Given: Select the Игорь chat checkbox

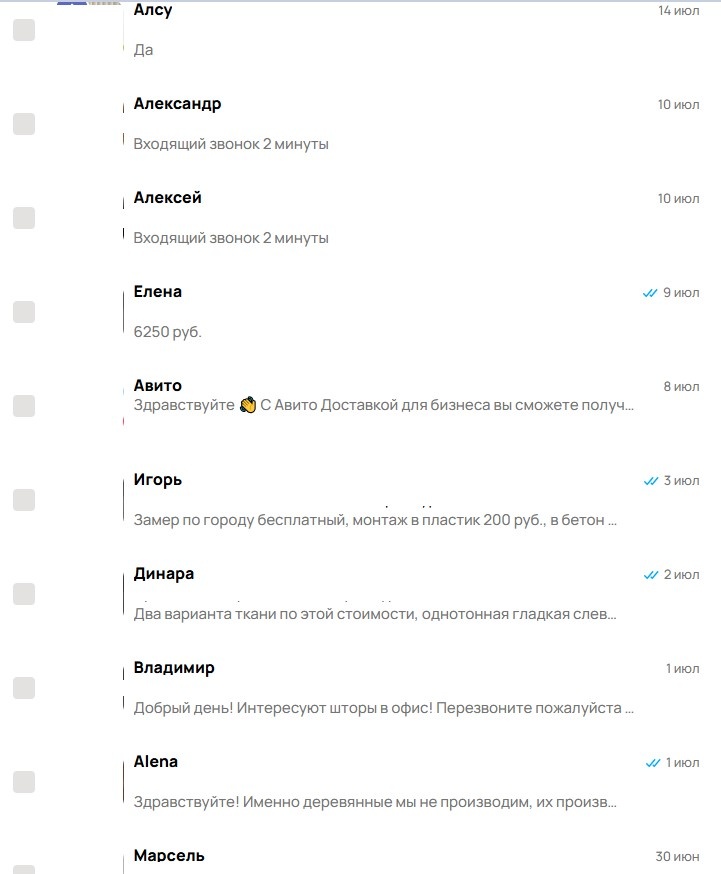Looking at the screenshot, I should click(x=24, y=500).
